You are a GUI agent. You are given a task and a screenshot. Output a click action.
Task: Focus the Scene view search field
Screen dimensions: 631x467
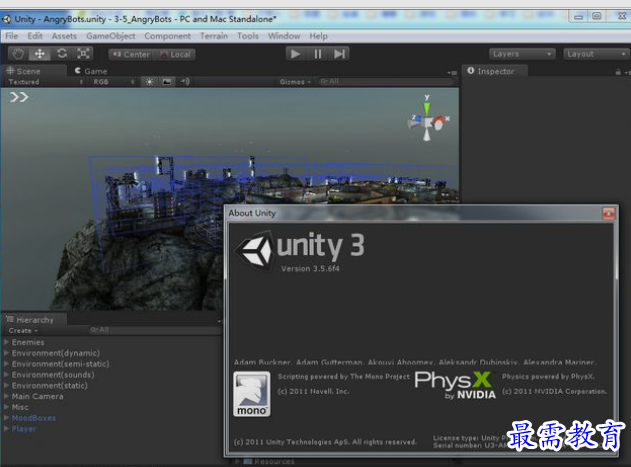click(x=386, y=82)
